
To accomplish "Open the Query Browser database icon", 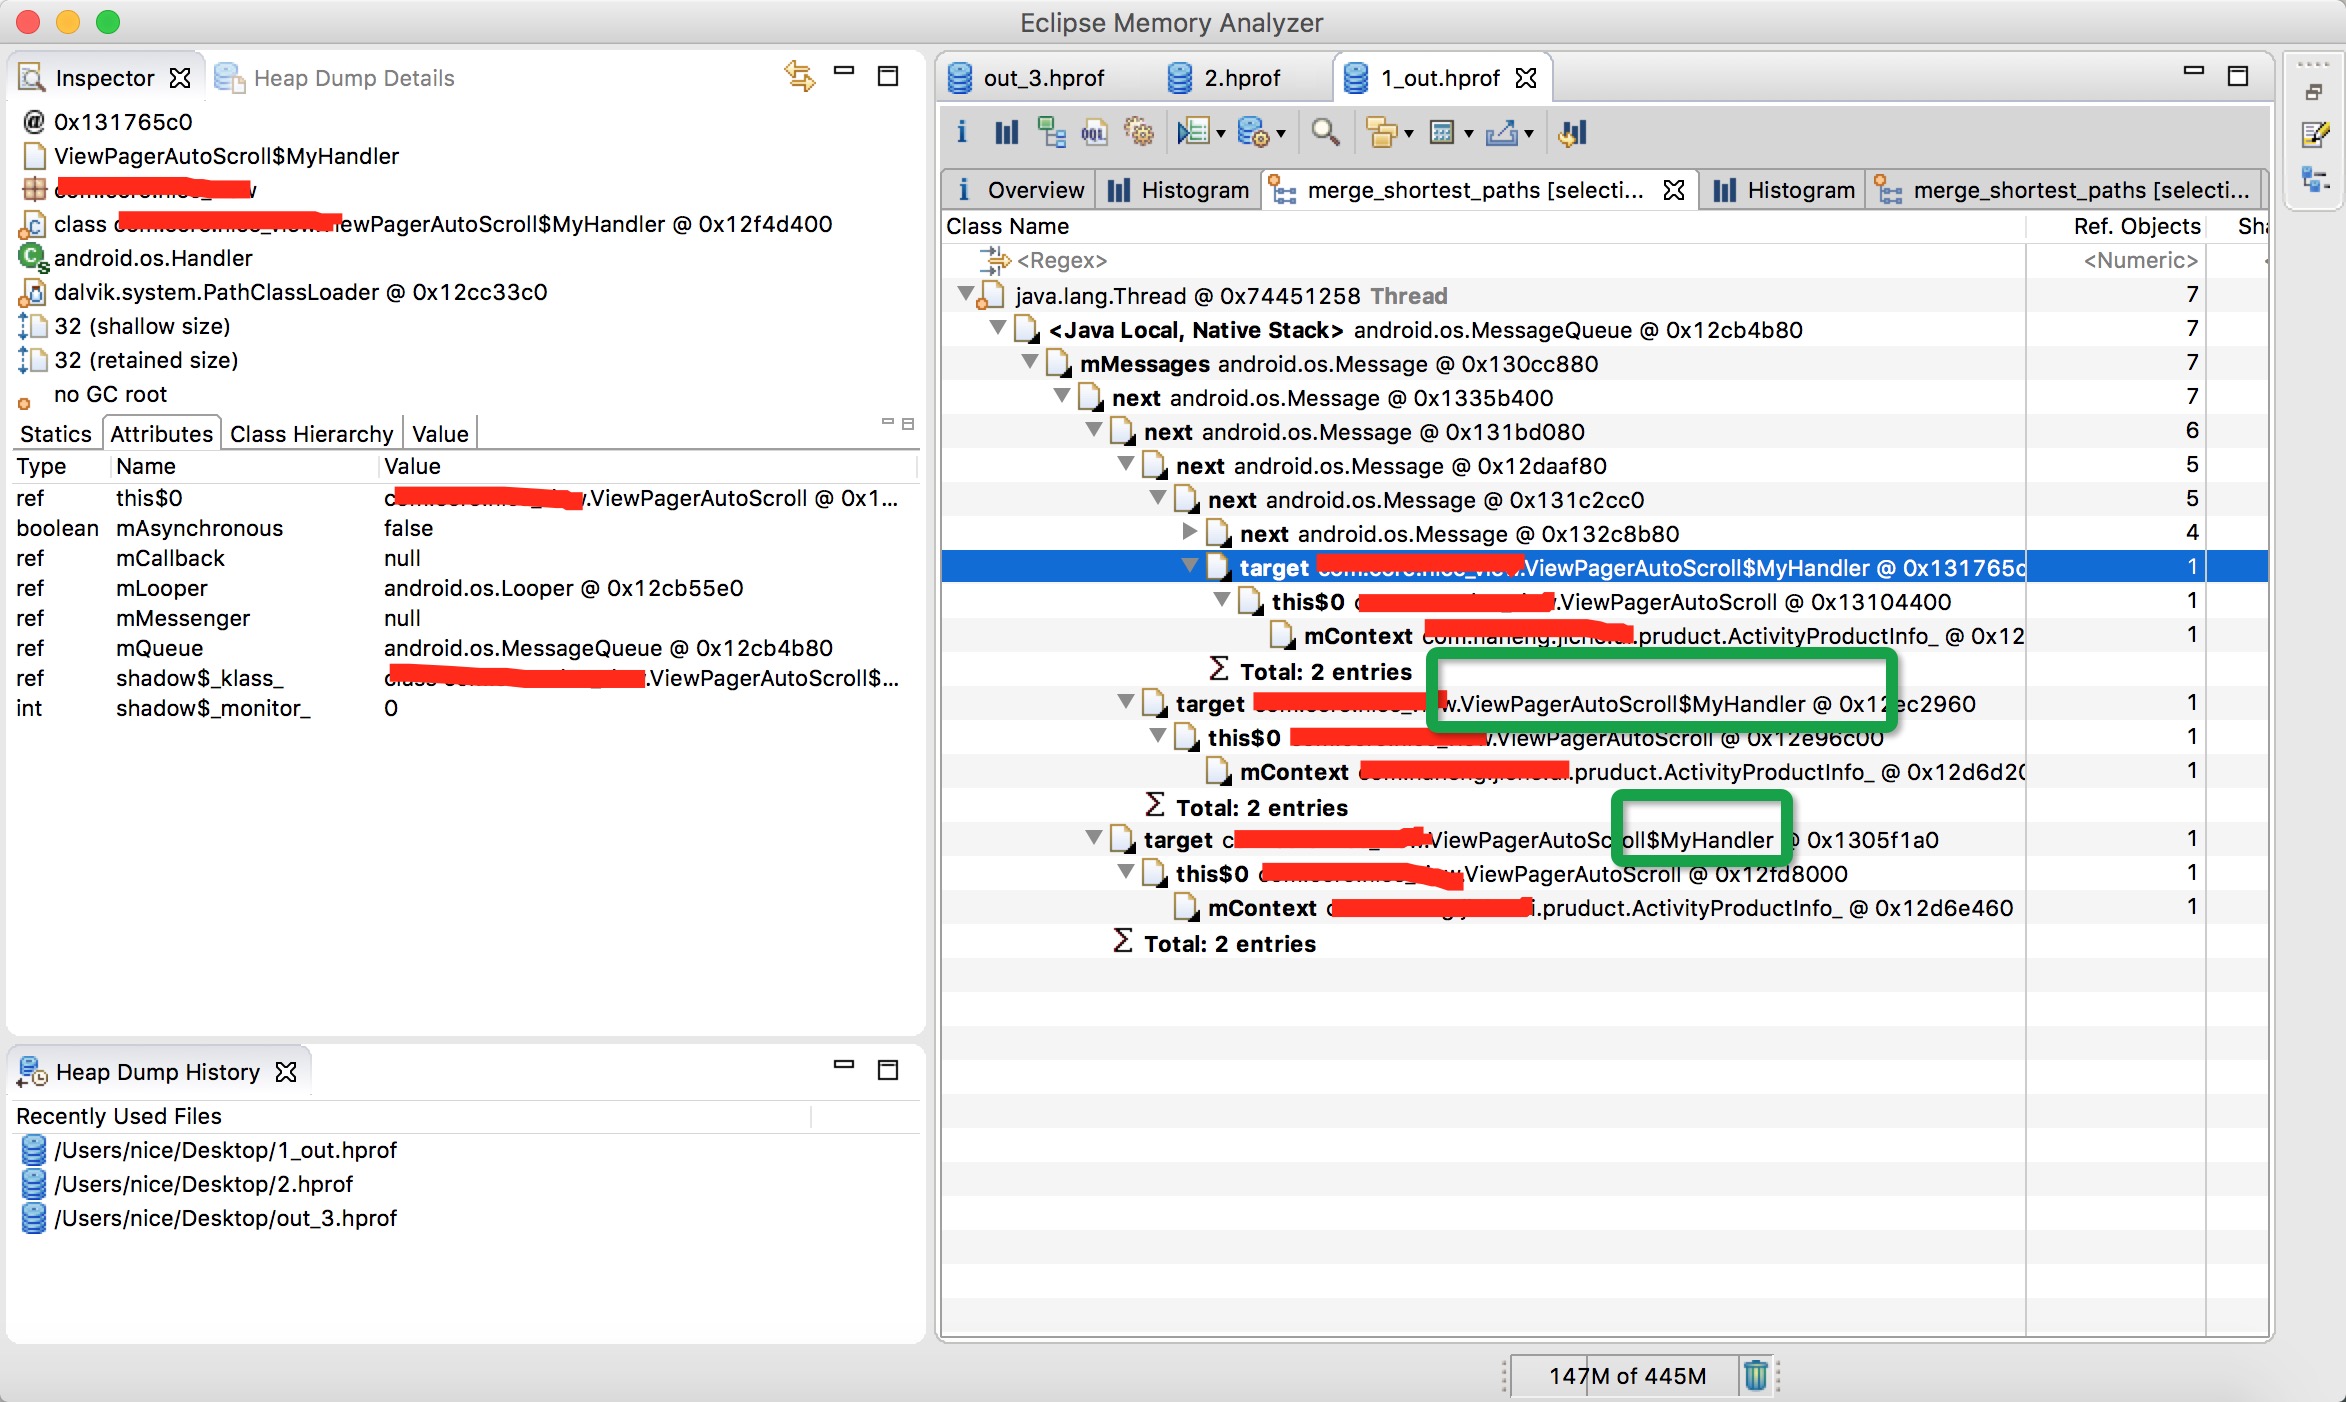I will click(x=1253, y=132).
